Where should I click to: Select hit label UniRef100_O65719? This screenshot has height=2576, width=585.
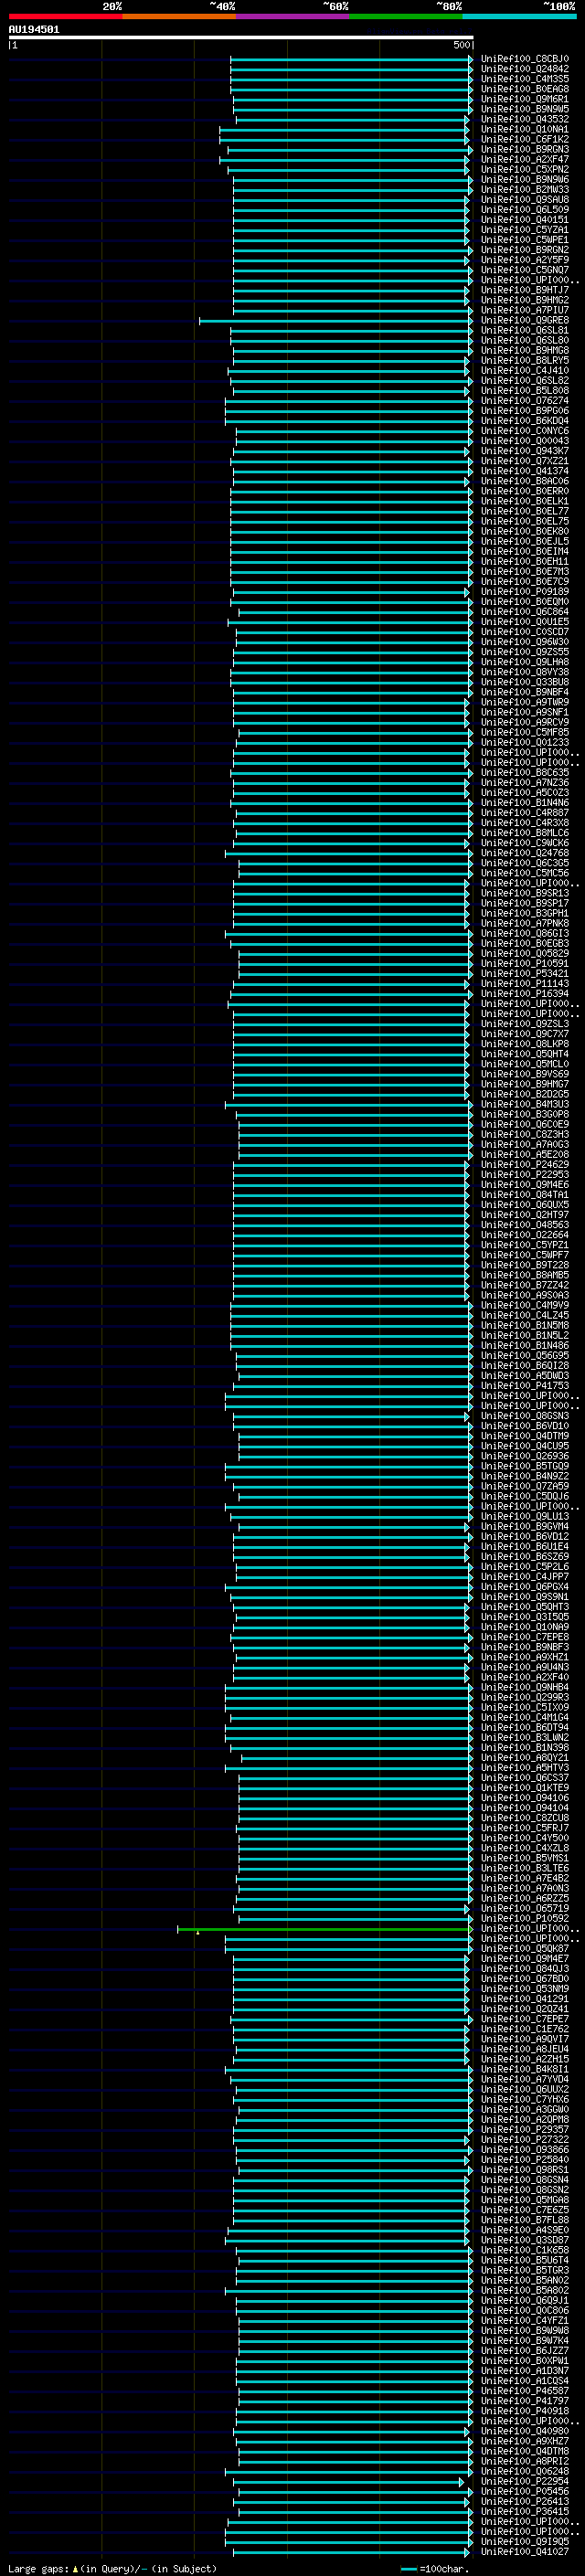pos(524,1908)
